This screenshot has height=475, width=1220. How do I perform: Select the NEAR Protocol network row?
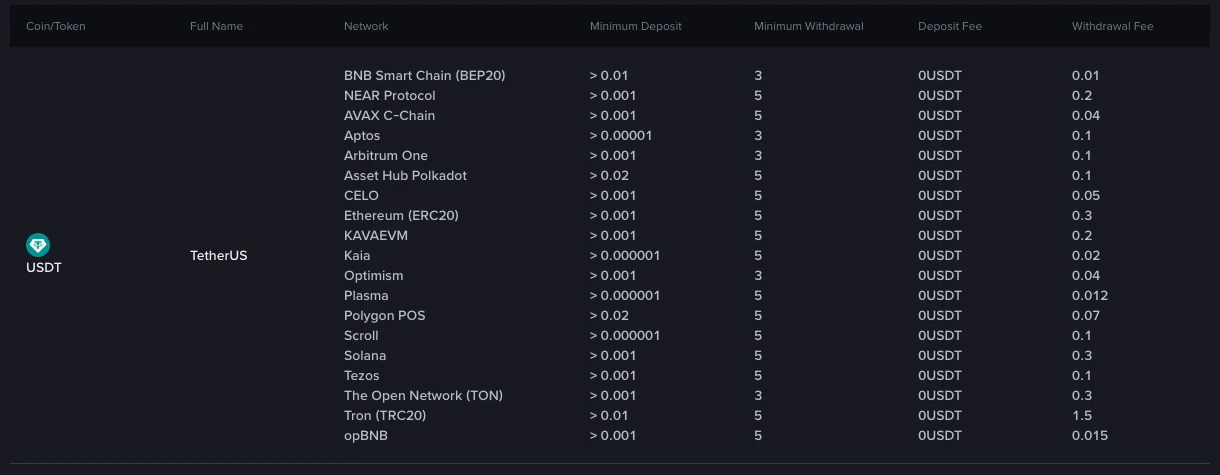tap(390, 96)
